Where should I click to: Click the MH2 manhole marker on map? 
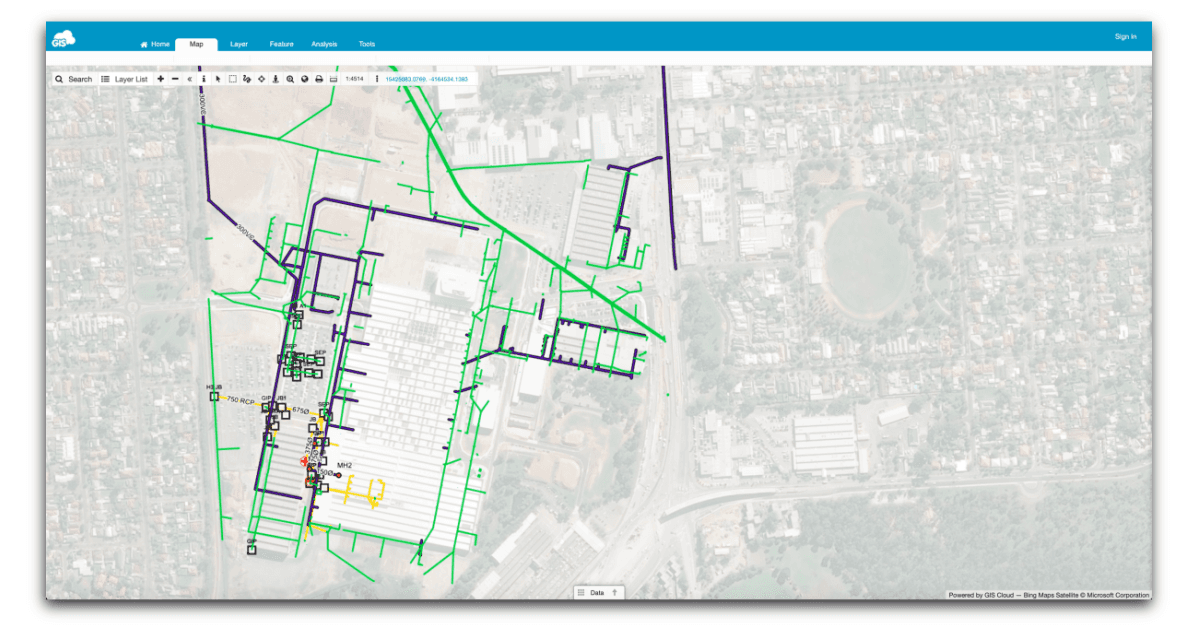(x=338, y=475)
